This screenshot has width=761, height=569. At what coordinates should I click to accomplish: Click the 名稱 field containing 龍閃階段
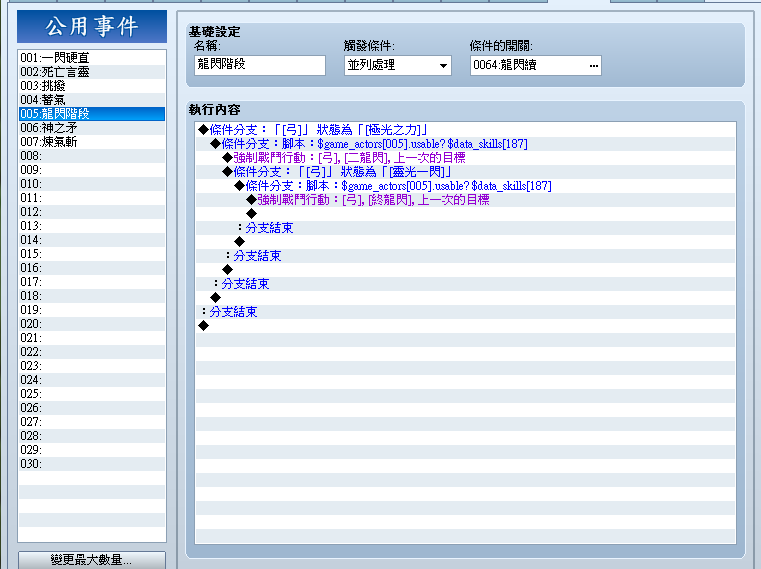tap(260, 65)
